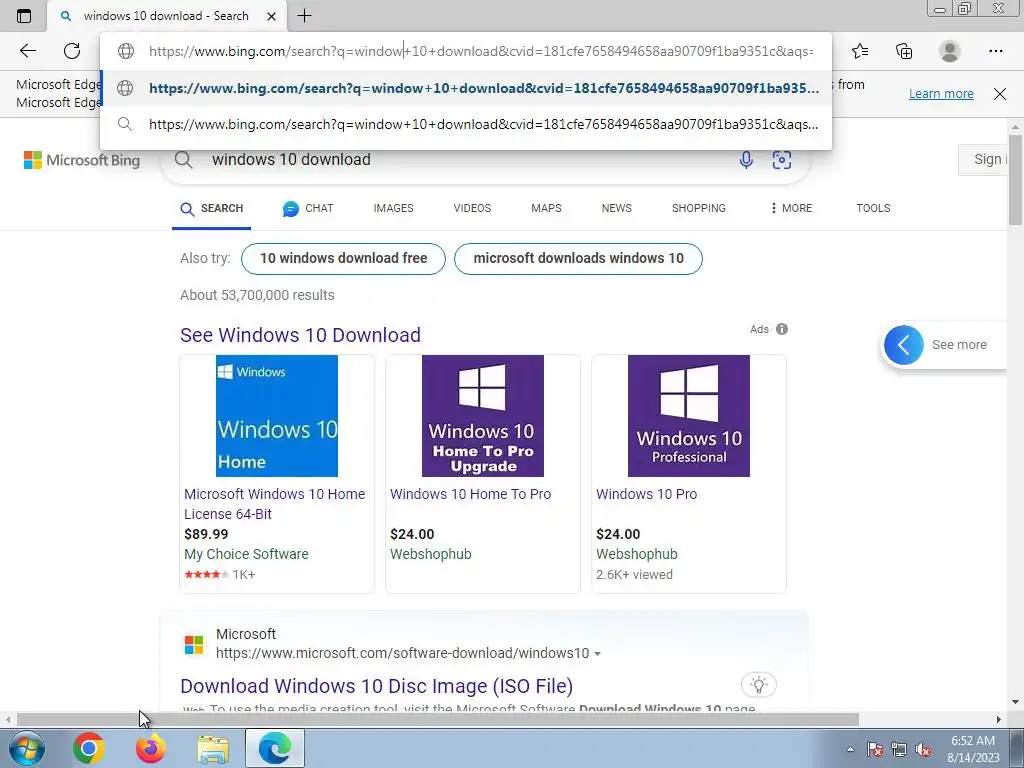Close the Microsoft Edge notification bar
This screenshot has height=768, width=1024.
click(1000, 93)
